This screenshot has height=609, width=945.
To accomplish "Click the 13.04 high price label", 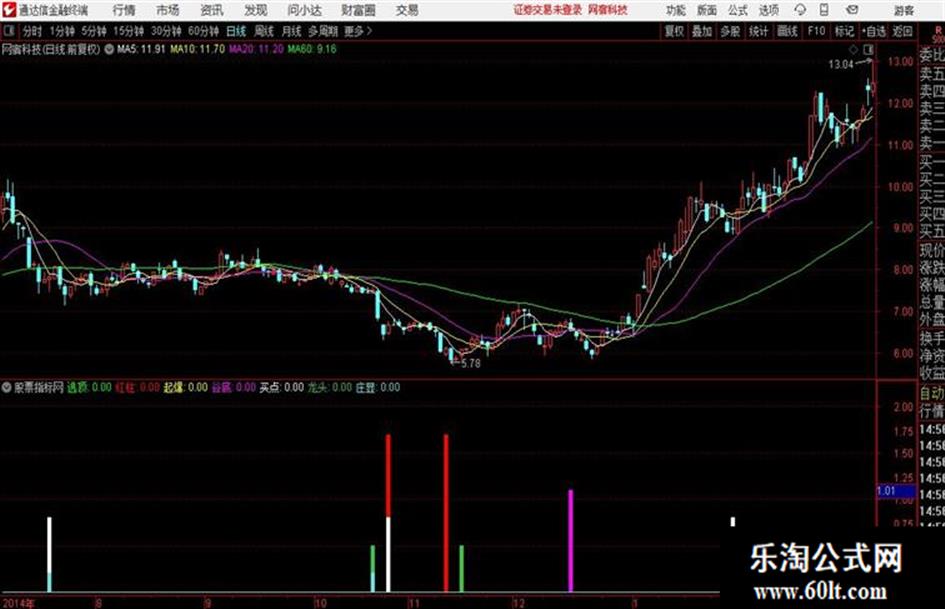I will click(841, 65).
